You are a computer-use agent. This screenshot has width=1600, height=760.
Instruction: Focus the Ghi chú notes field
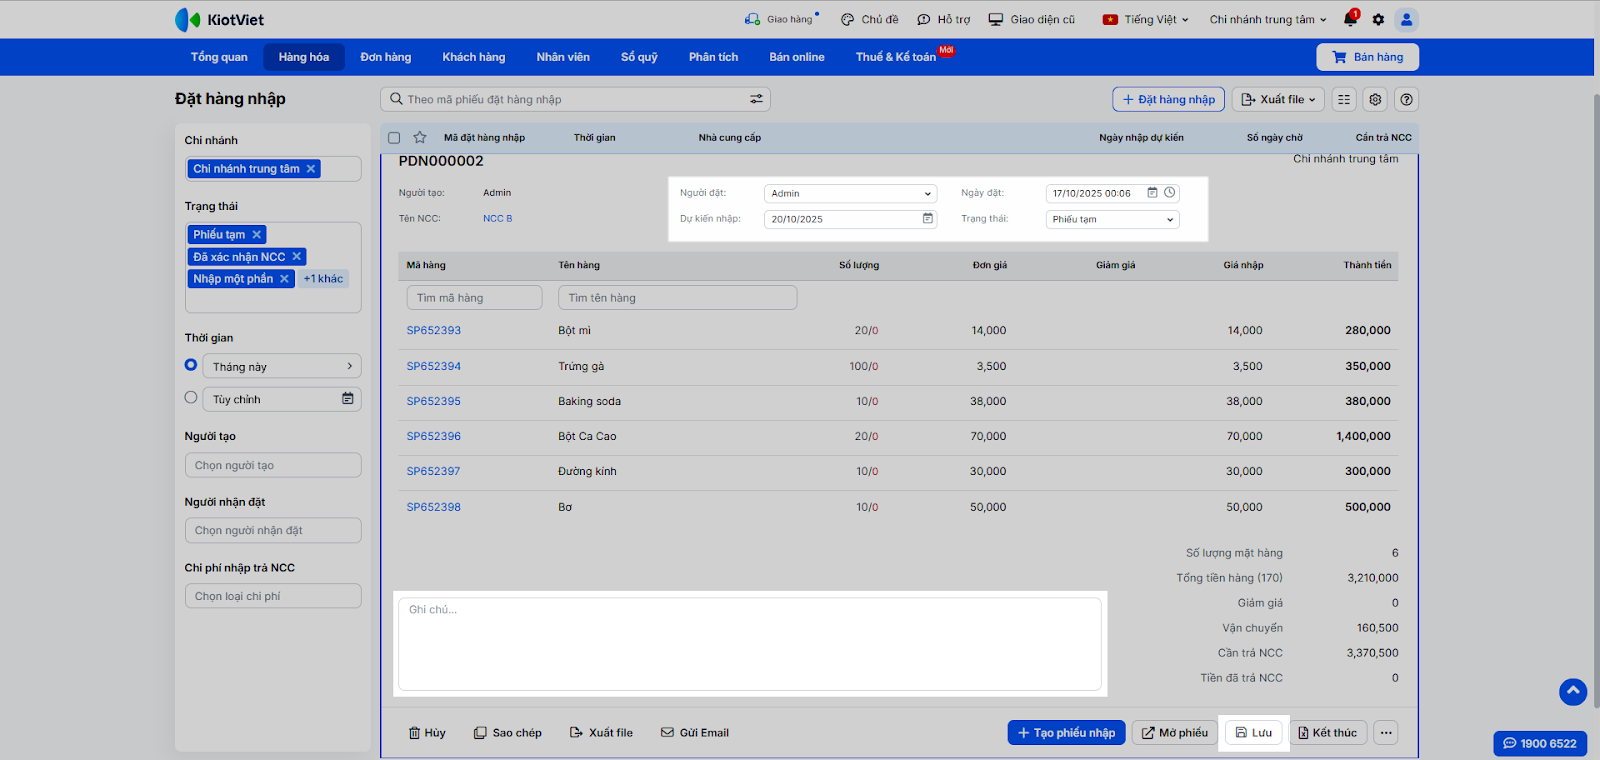750,643
